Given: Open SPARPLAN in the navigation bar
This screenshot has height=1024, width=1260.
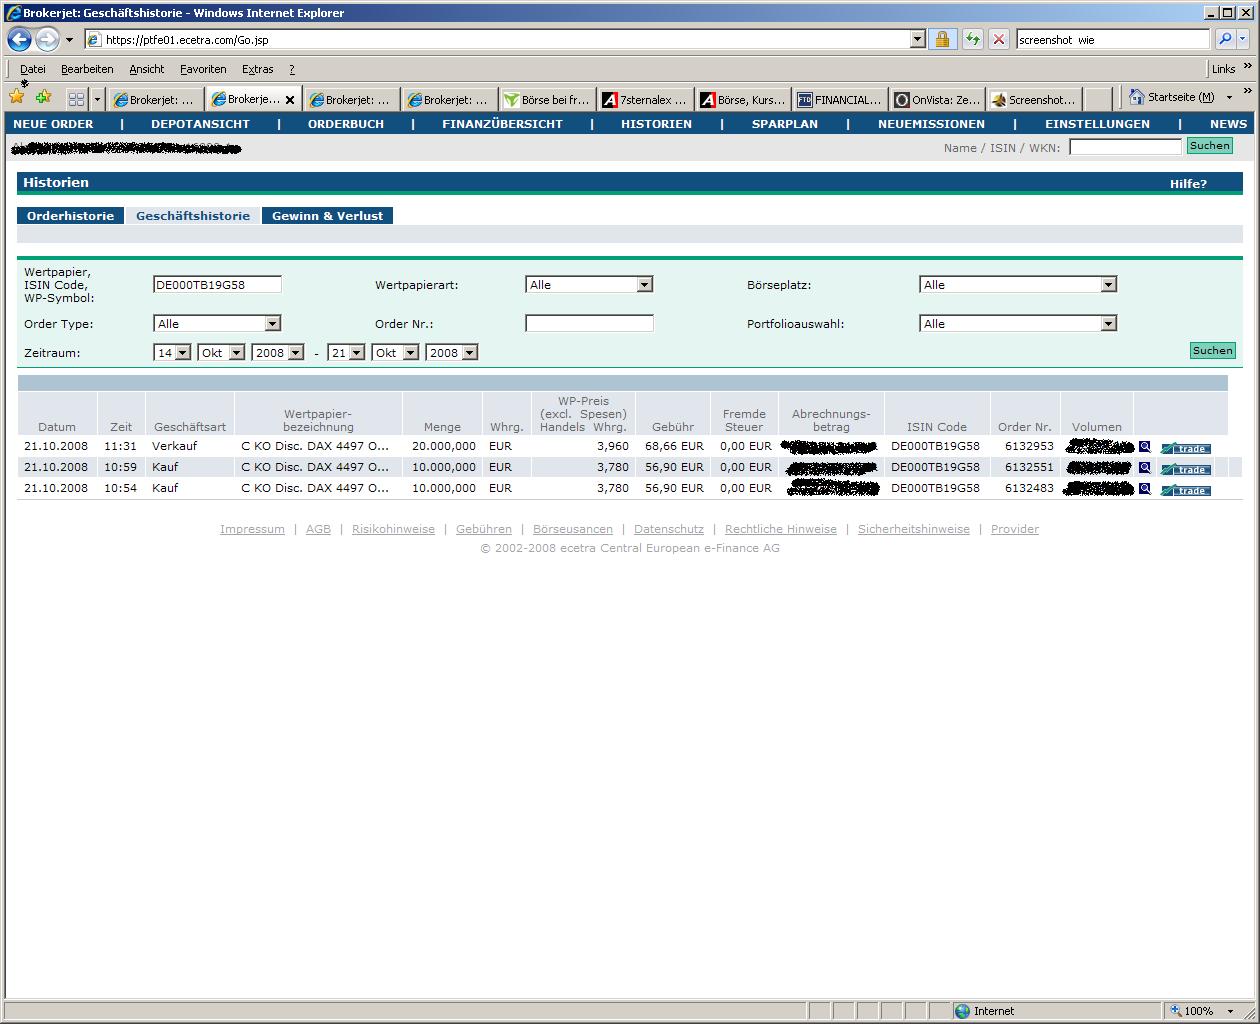Looking at the screenshot, I should 785,124.
